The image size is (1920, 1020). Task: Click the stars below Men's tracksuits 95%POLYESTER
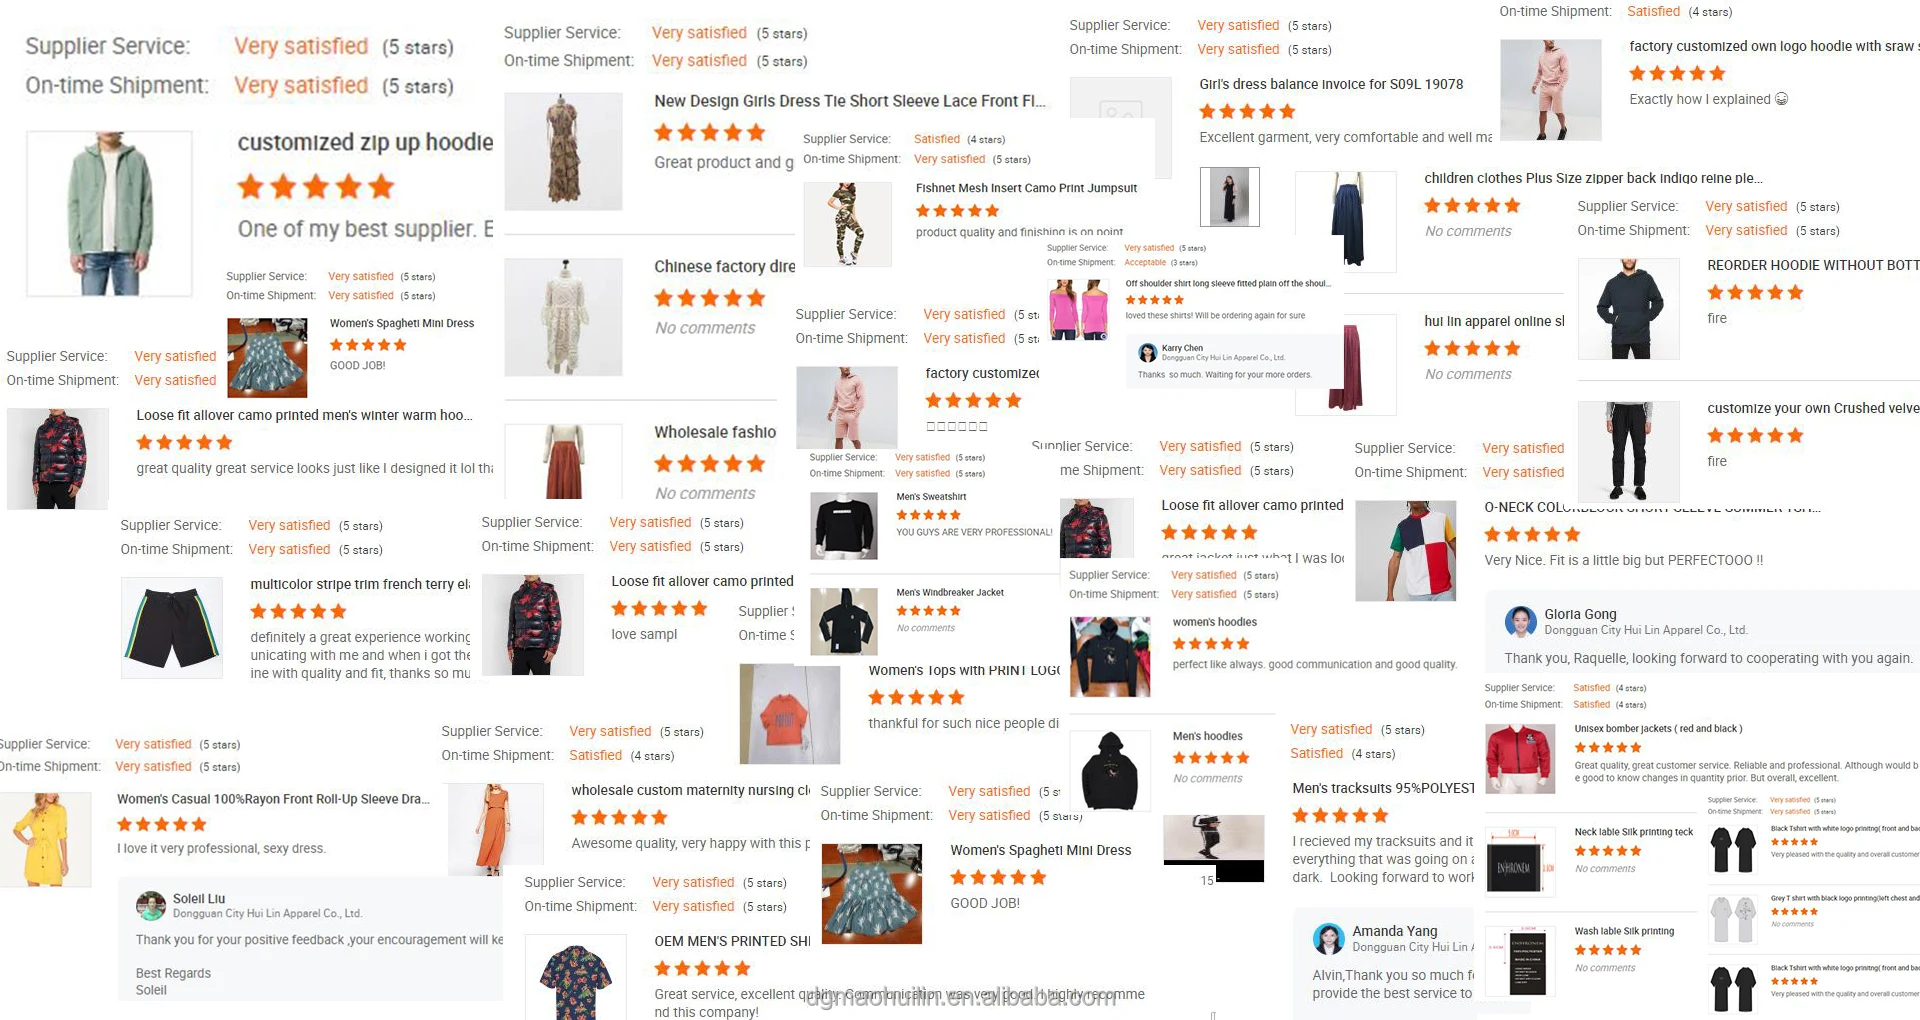coord(1340,815)
